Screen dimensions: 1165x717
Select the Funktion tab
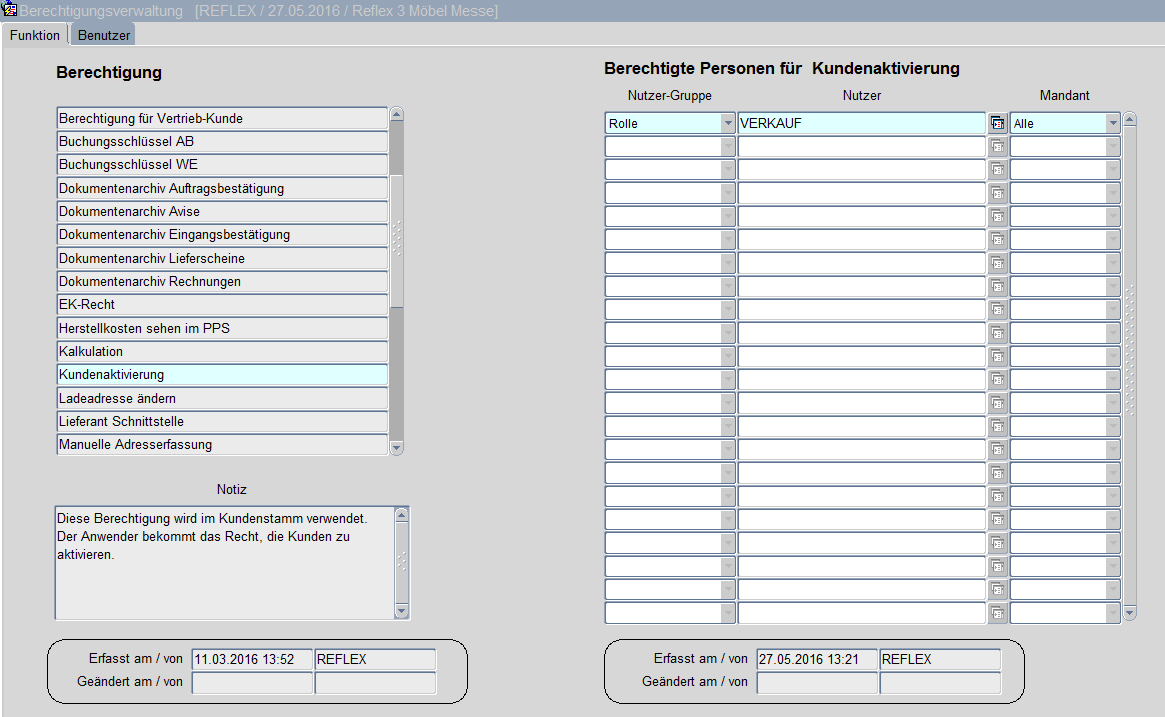pyautogui.click(x=35, y=35)
